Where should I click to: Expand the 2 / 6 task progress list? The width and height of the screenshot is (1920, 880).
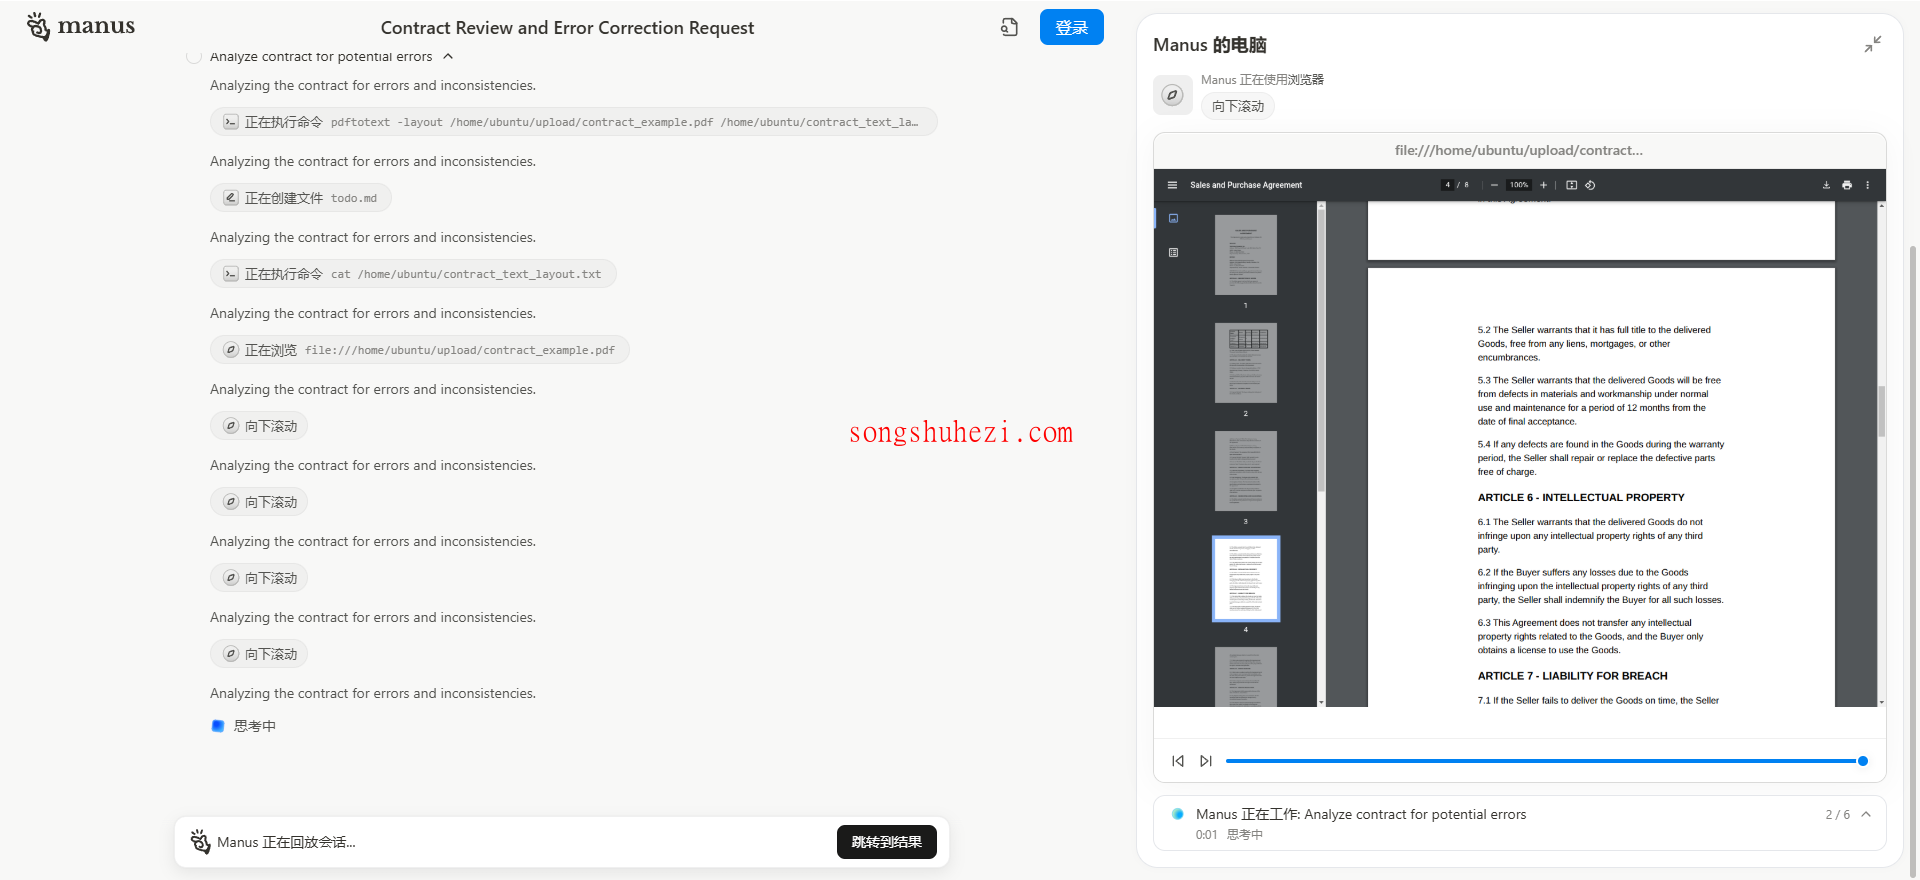(x=1866, y=814)
